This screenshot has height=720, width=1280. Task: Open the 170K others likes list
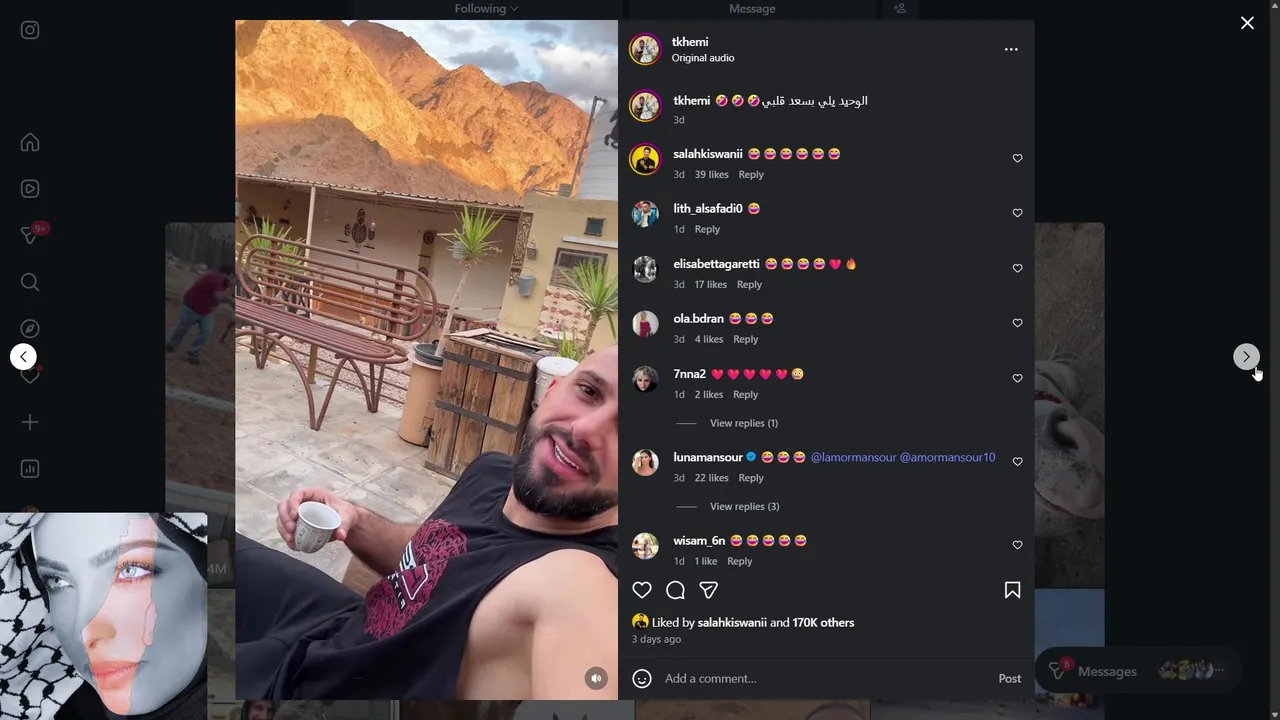coord(823,622)
